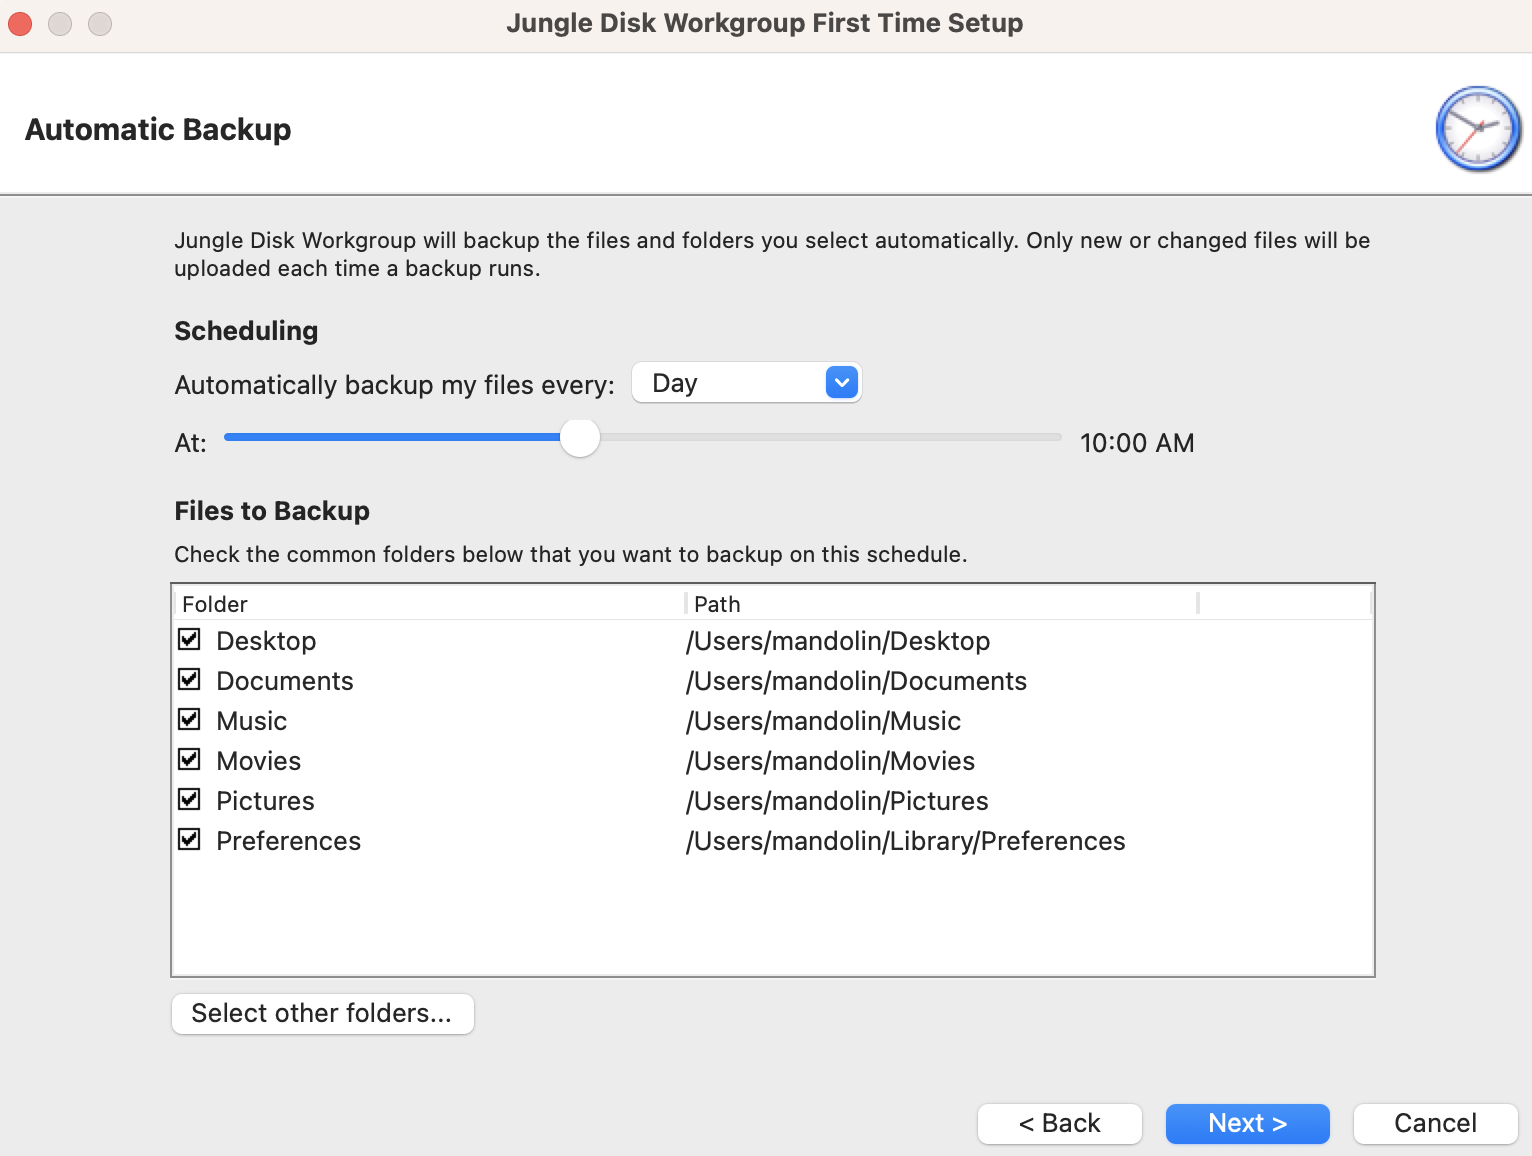Viewport: 1532px width, 1156px height.
Task: Click the Desktop folder name
Action: (x=266, y=641)
